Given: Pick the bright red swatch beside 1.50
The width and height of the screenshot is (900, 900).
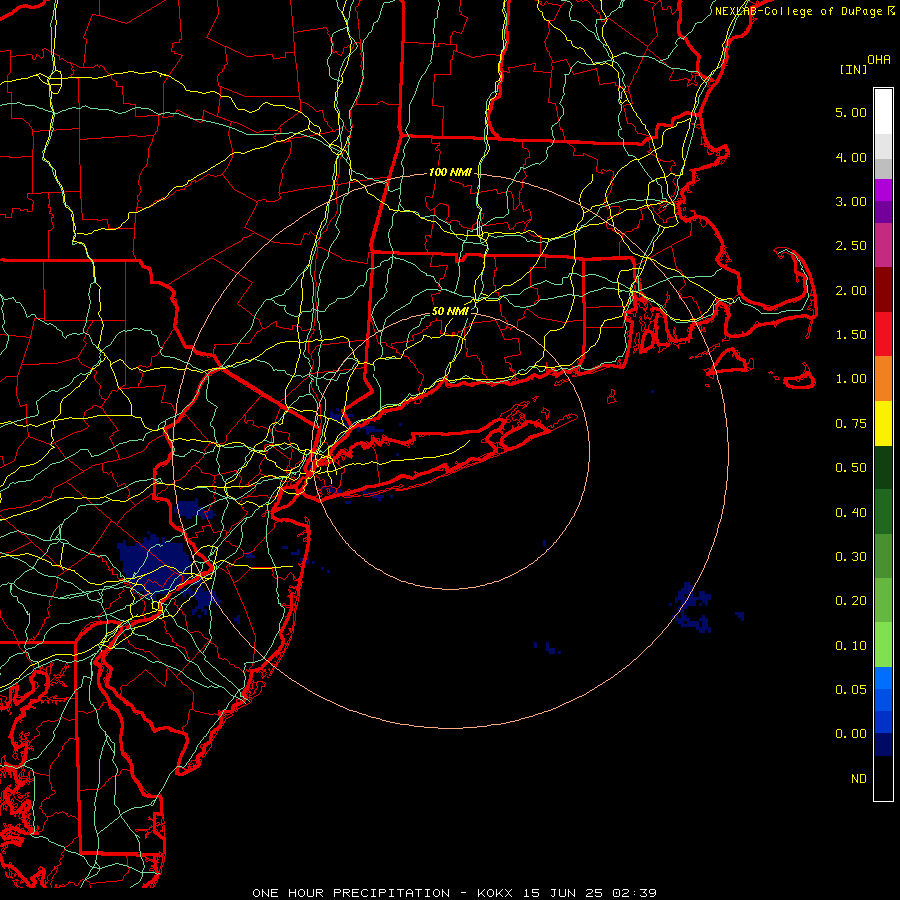Looking at the screenshot, I should (883, 334).
